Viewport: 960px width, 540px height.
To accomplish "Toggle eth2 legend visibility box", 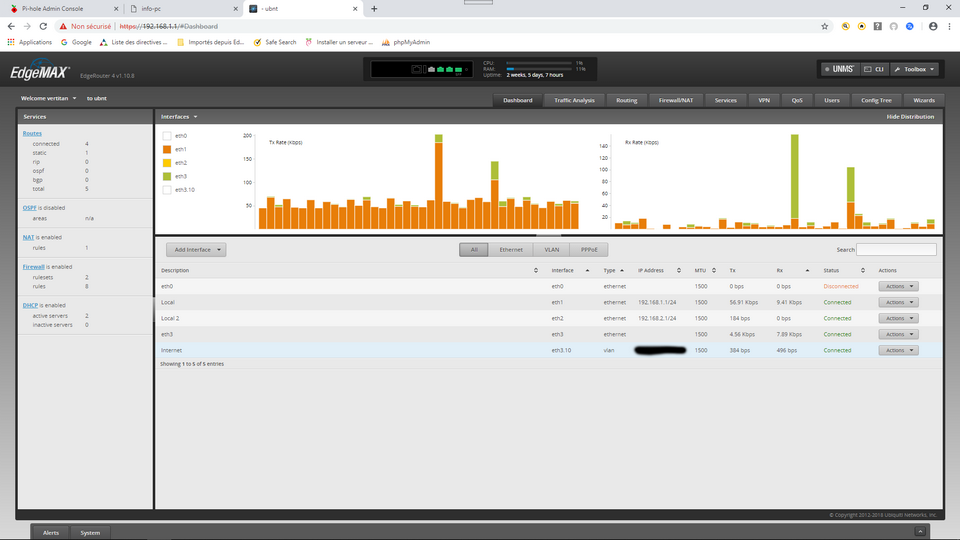I will click(x=167, y=162).
